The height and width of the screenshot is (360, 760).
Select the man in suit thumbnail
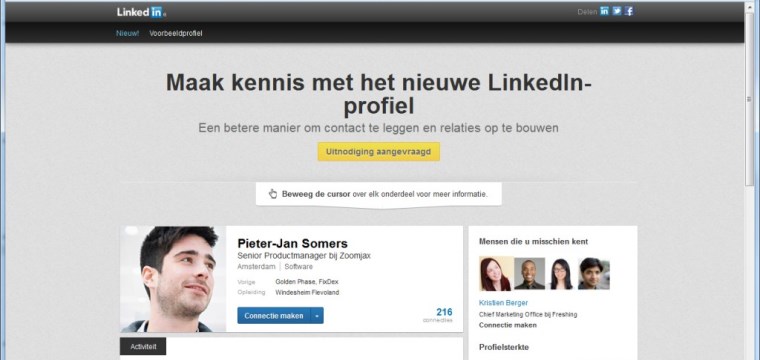pyautogui.click(x=529, y=273)
